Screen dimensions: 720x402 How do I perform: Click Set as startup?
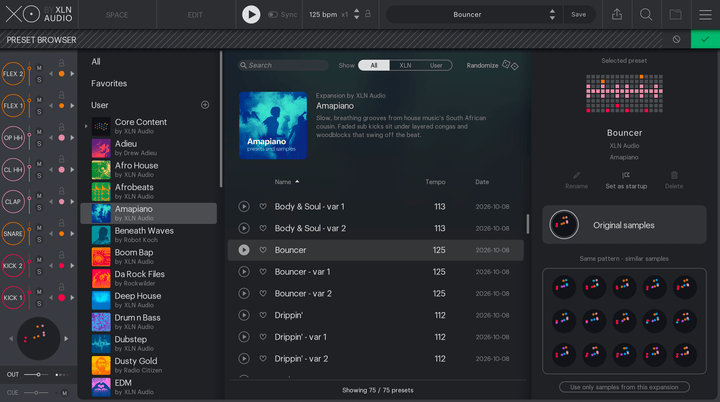click(x=626, y=181)
